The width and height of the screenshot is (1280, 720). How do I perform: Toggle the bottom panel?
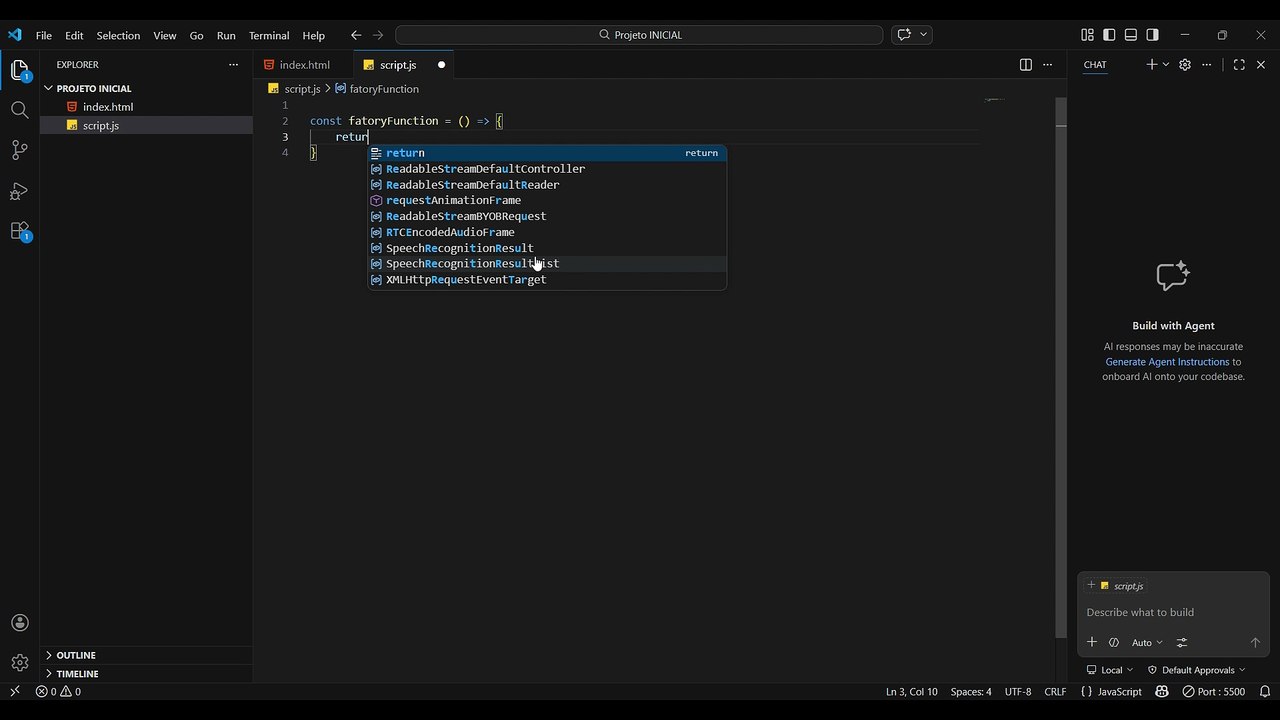coord(1131,35)
